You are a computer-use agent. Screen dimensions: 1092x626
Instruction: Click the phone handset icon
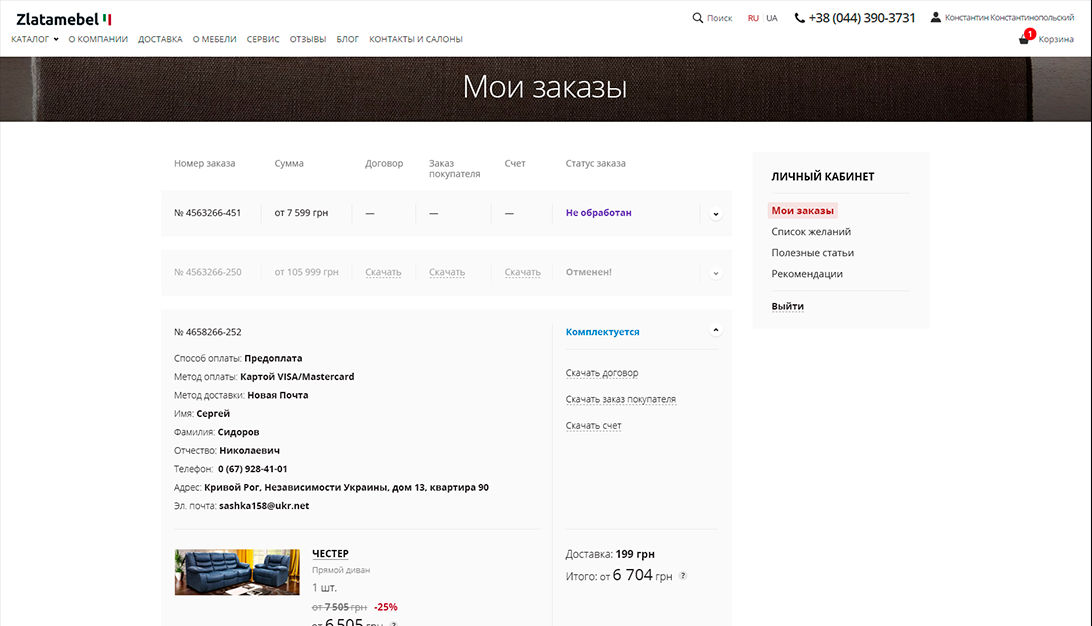pos(800,18)
